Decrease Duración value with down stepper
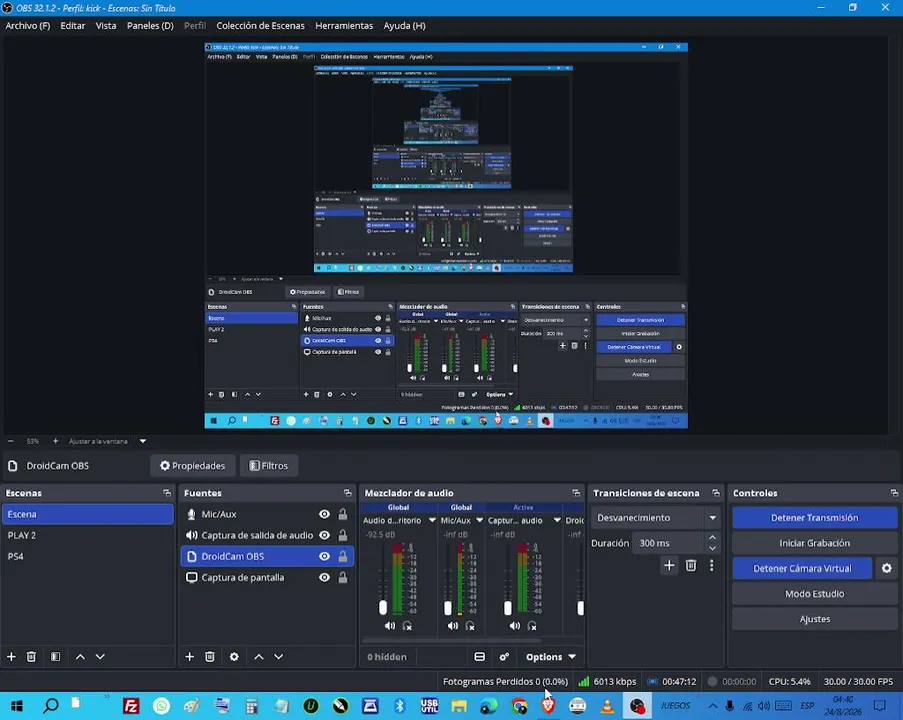Image resolution: width=903 pixels, height=720 pixels. (712, 548)
